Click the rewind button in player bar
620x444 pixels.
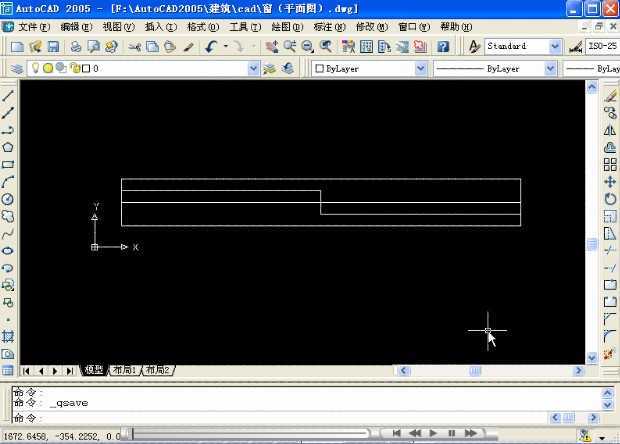click(415, 433)
